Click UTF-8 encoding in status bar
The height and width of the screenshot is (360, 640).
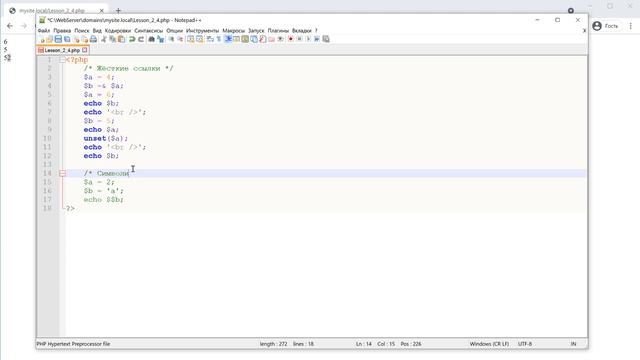click(x=525, y=344)
